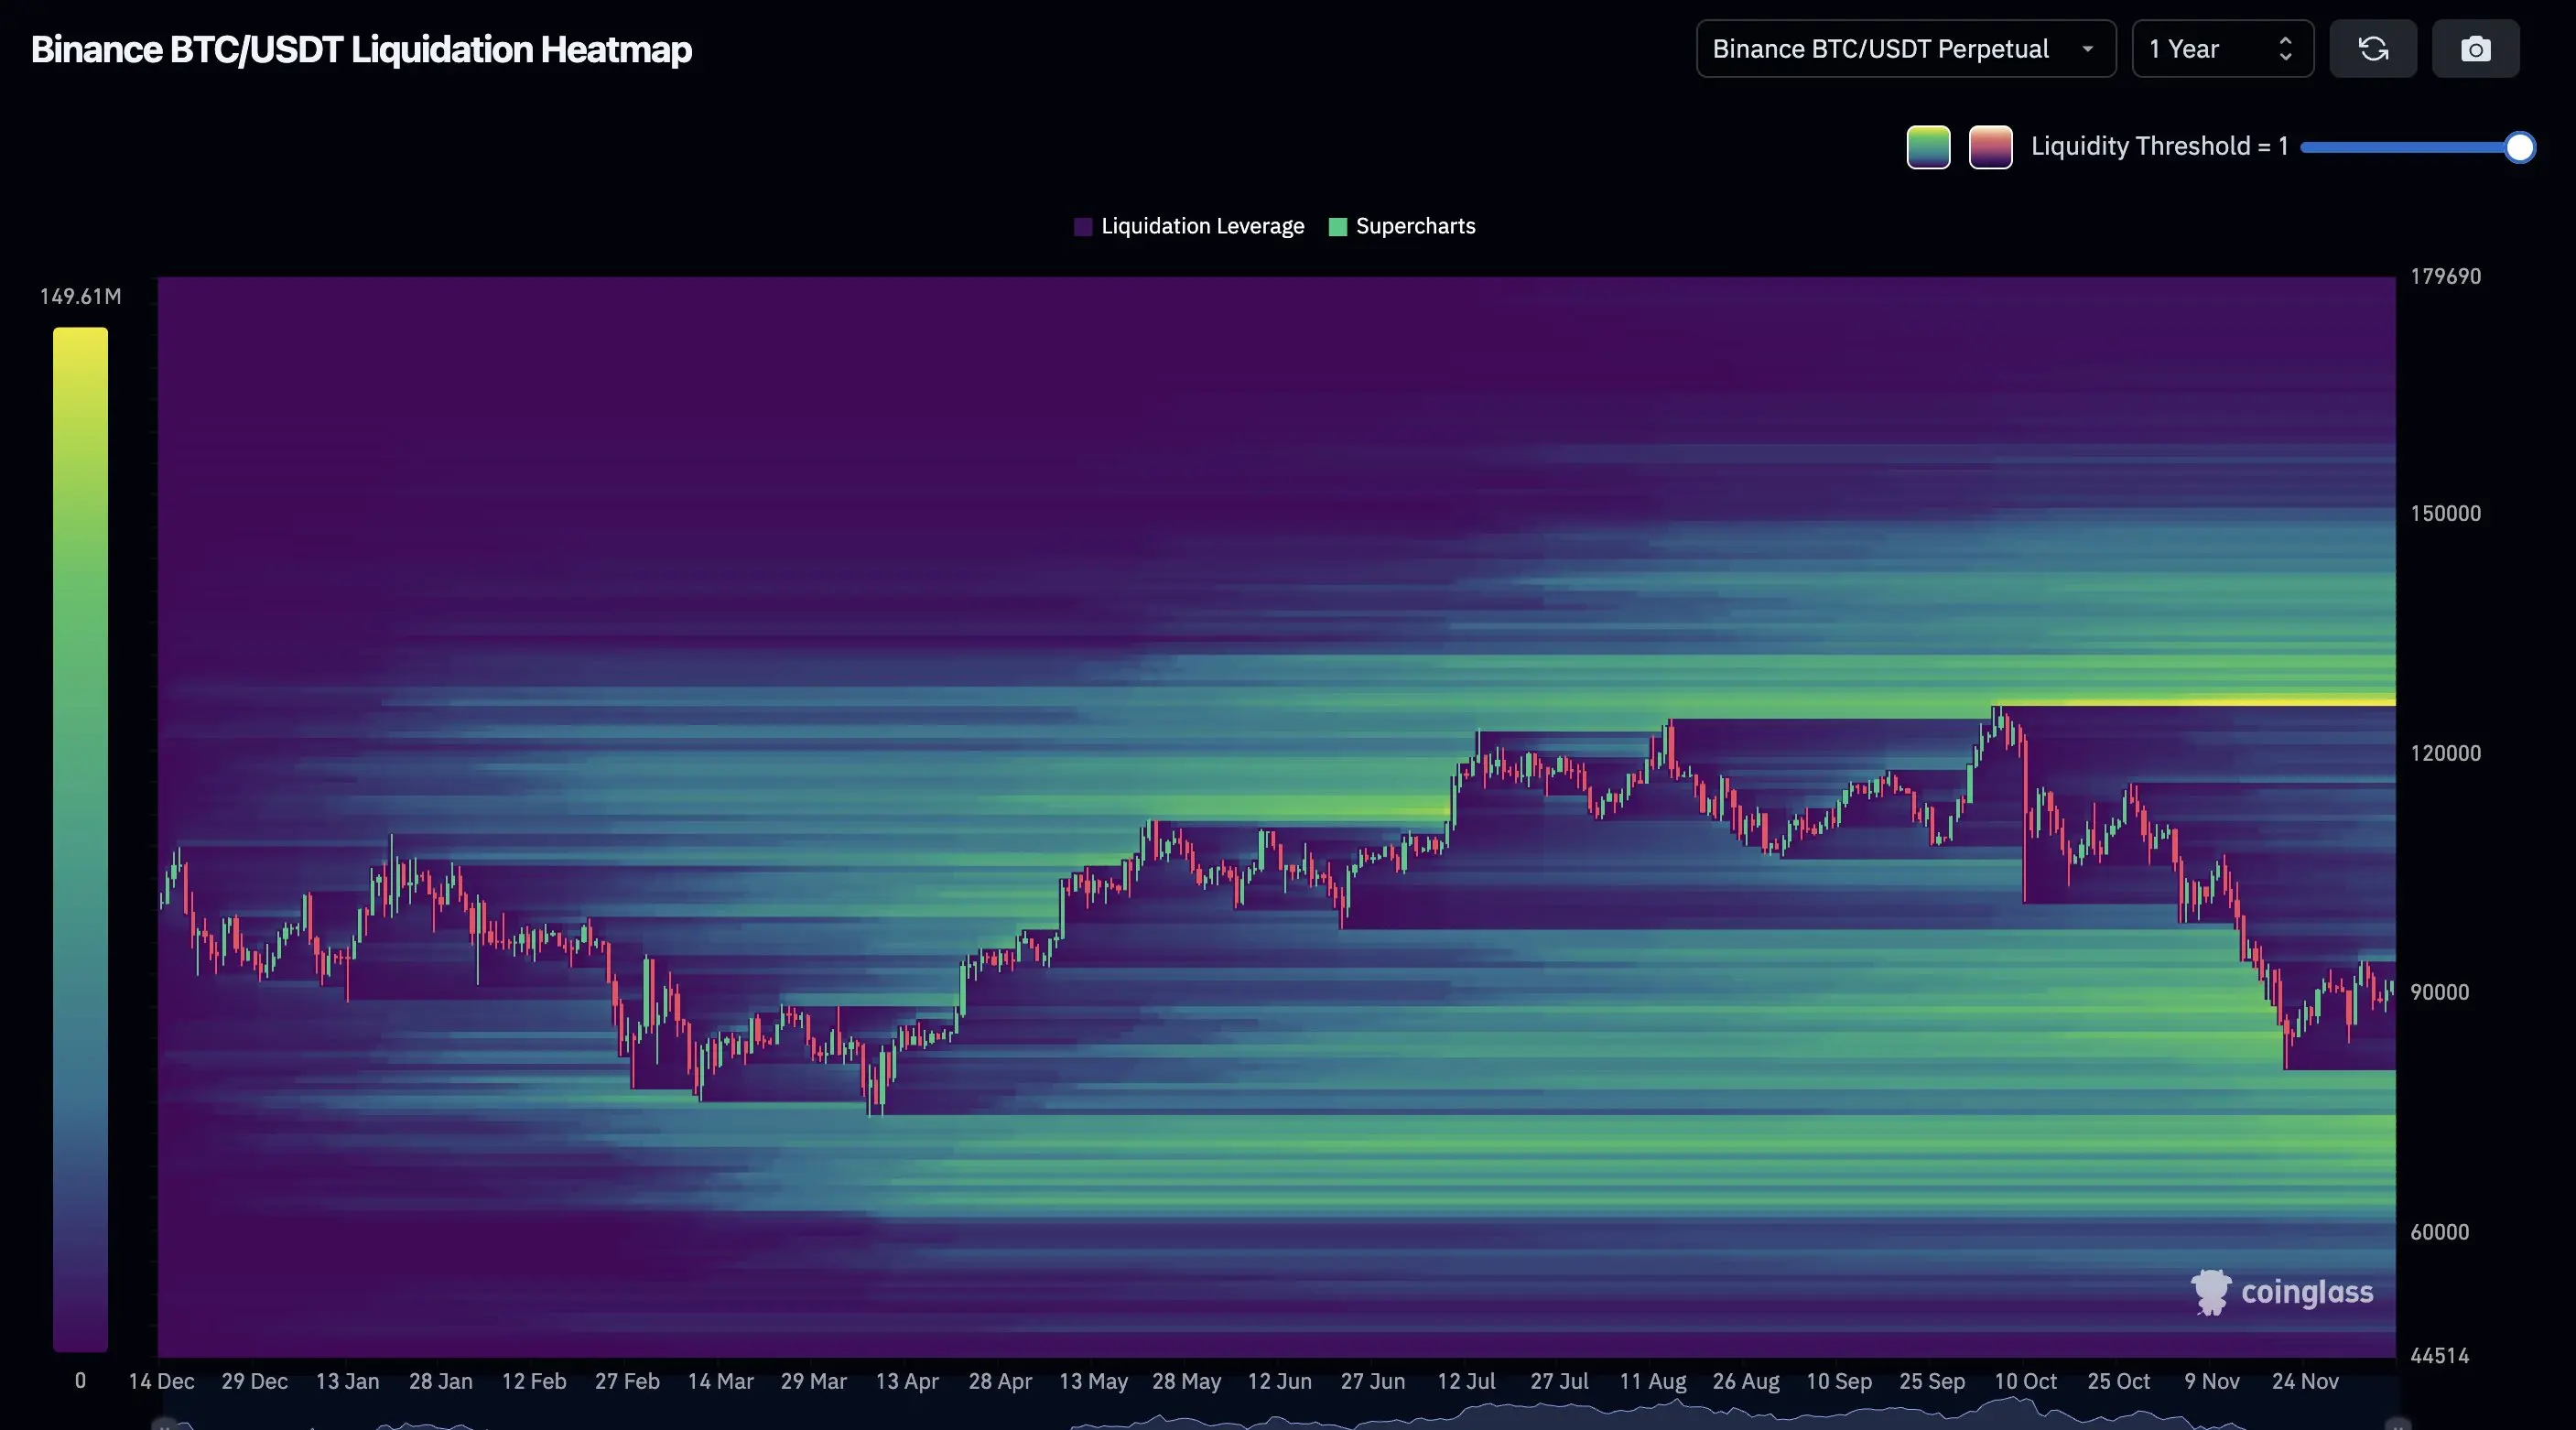Click the camera screenshot icon
The width and height of the screenshot is (2576, 1430).
click(2475, 49)
